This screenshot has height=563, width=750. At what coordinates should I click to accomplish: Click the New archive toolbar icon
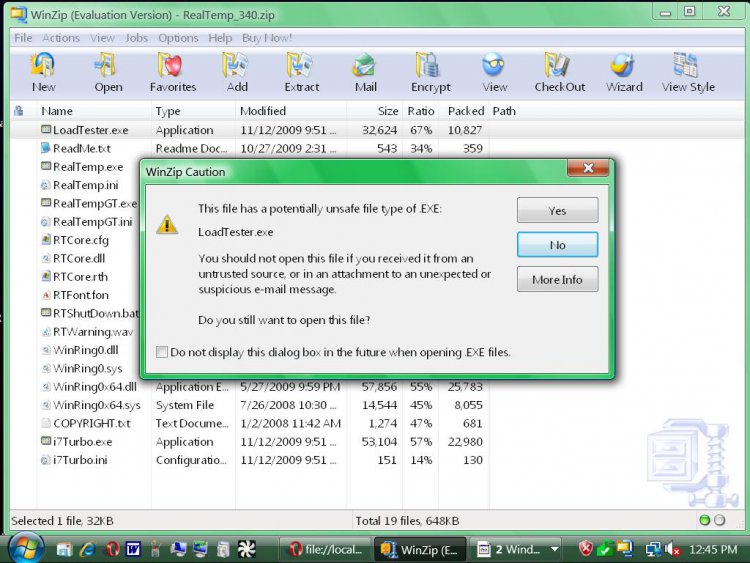(x=43, y=65)
